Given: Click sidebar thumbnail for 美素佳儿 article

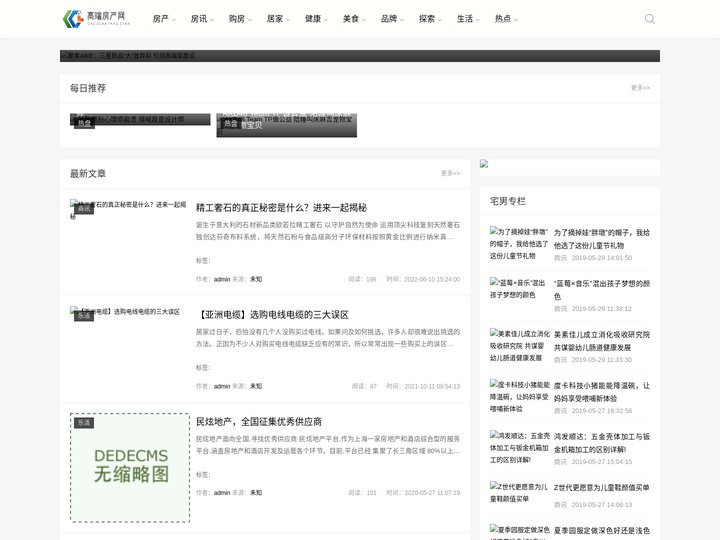Looking at the screenshot, I should [519, 345].
